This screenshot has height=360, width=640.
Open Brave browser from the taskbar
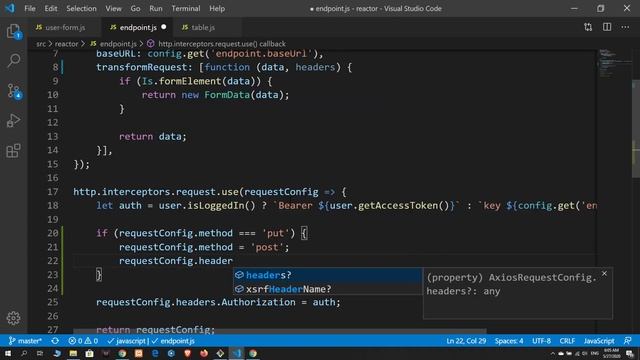tap(187, 353)
